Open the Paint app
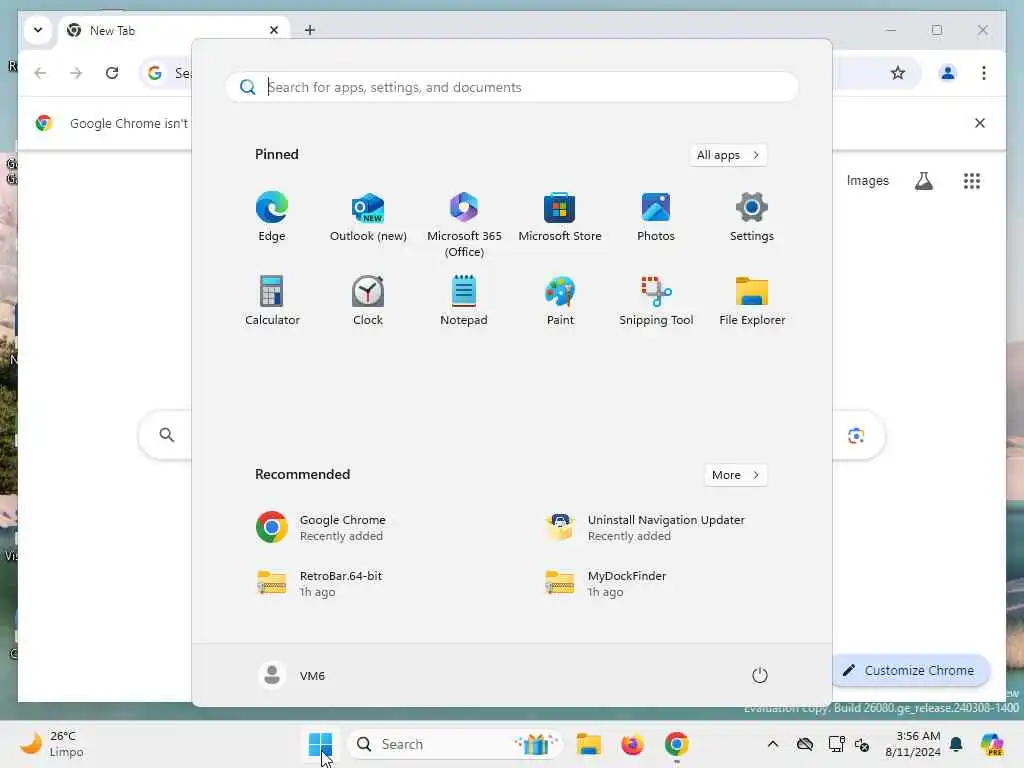This screenshot has width=1024, height=768. tap(560, 300)
